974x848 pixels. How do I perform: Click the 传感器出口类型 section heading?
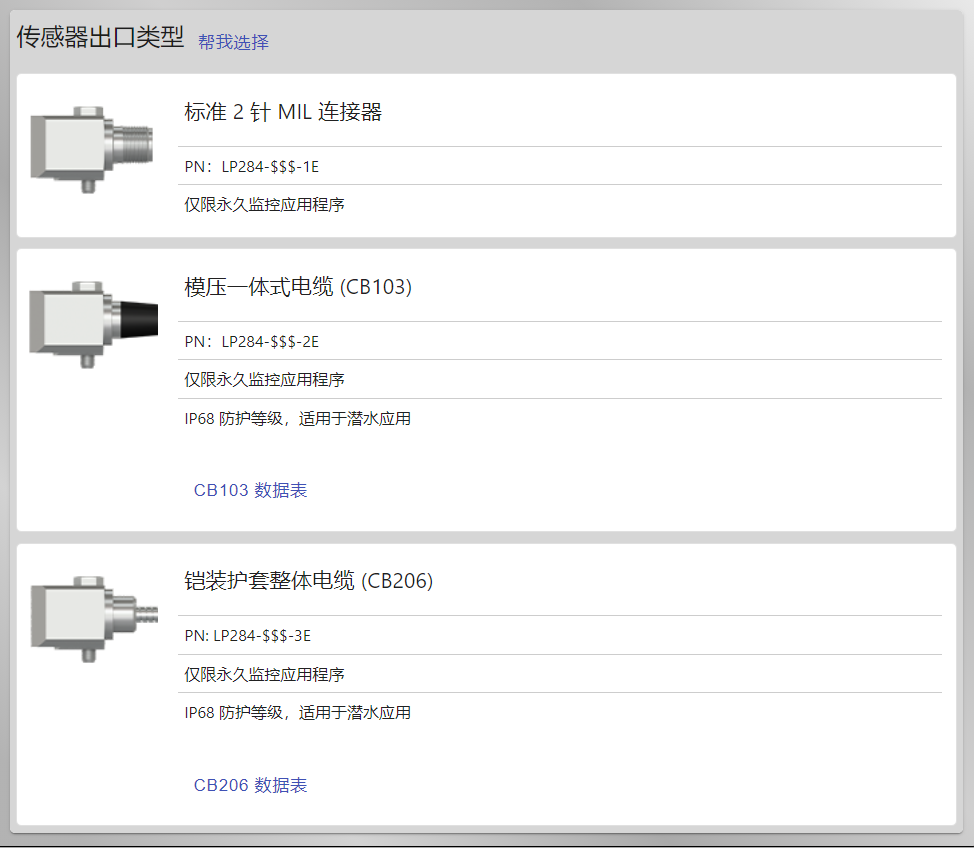pos(100,37)
